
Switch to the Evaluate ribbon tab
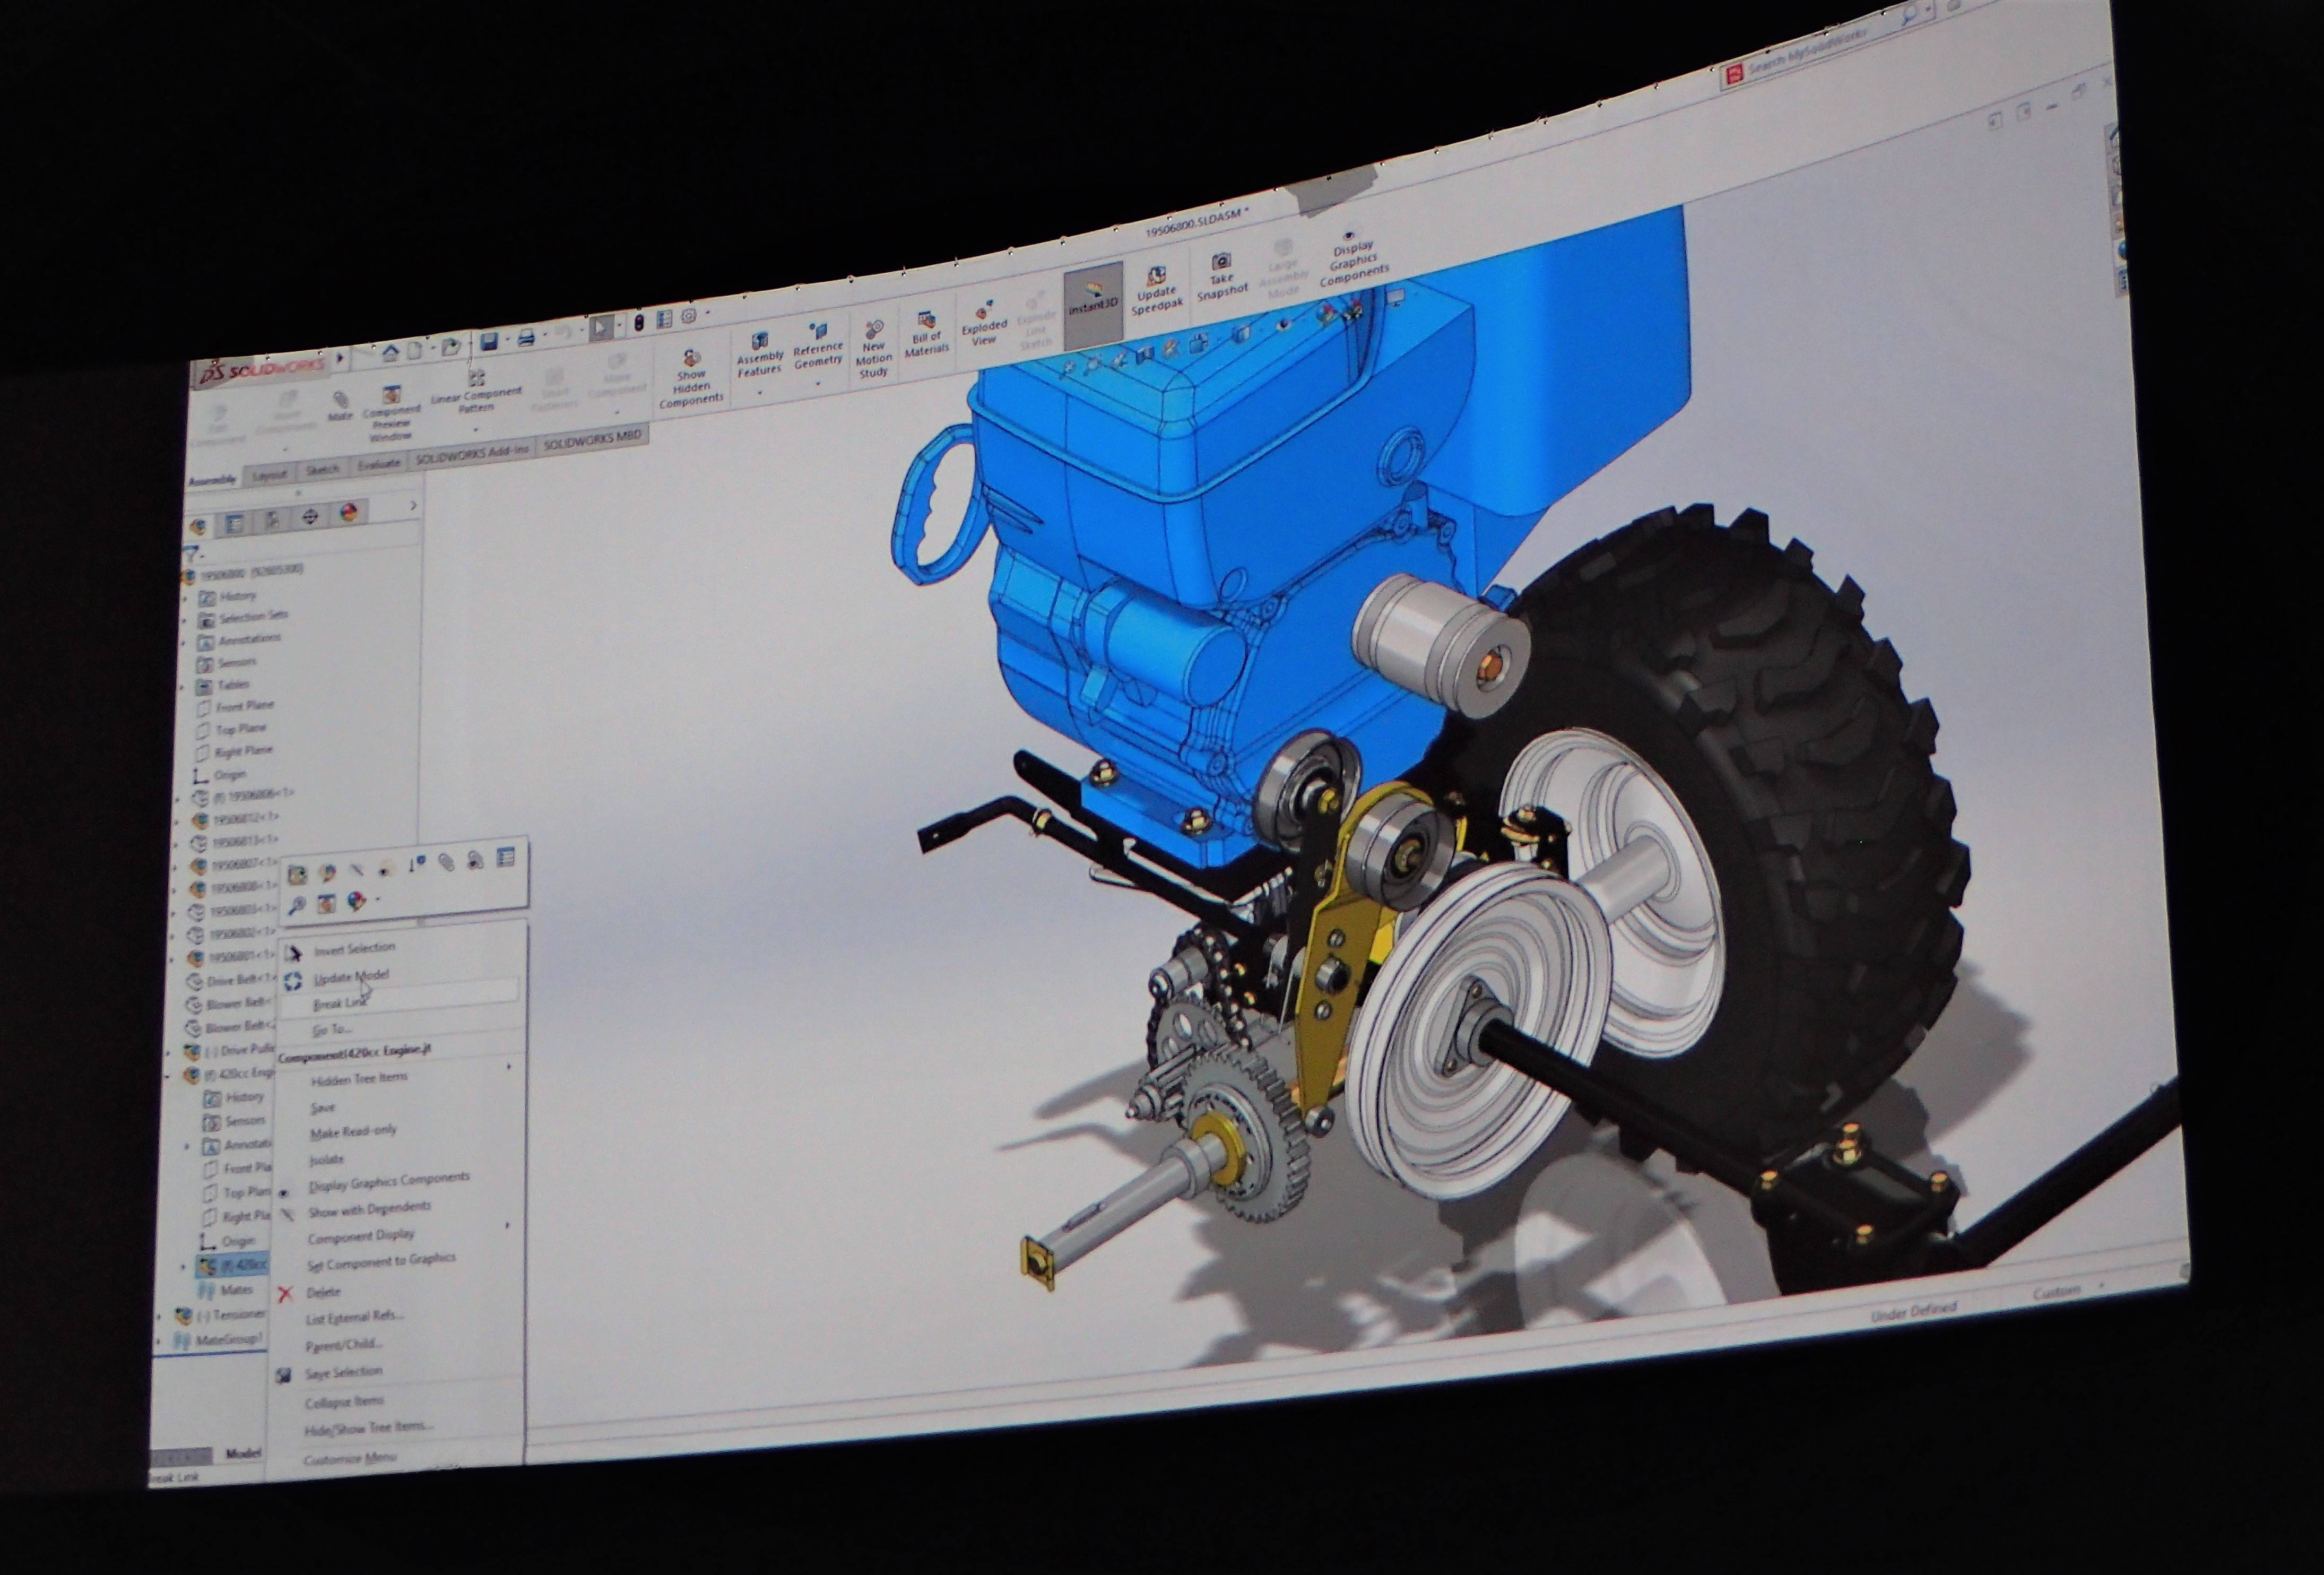click(378, 464)
